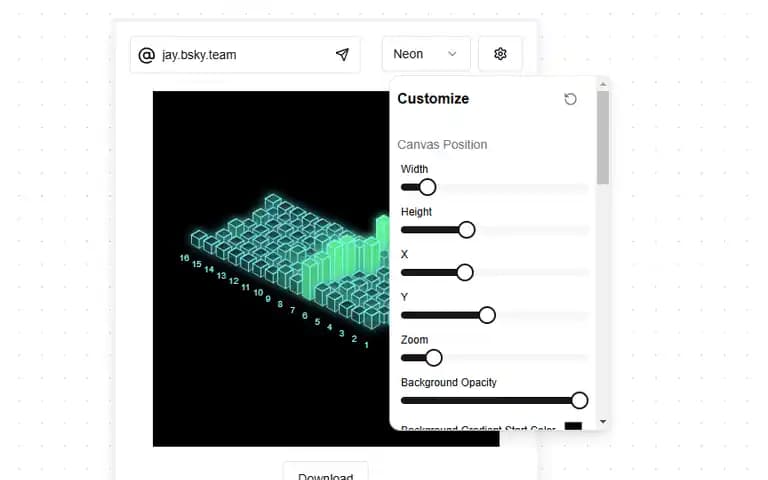Click the Y position slider handle
The height and width of the screenshot is (480, 768).
pyautogui.click(x=486, y=315)
